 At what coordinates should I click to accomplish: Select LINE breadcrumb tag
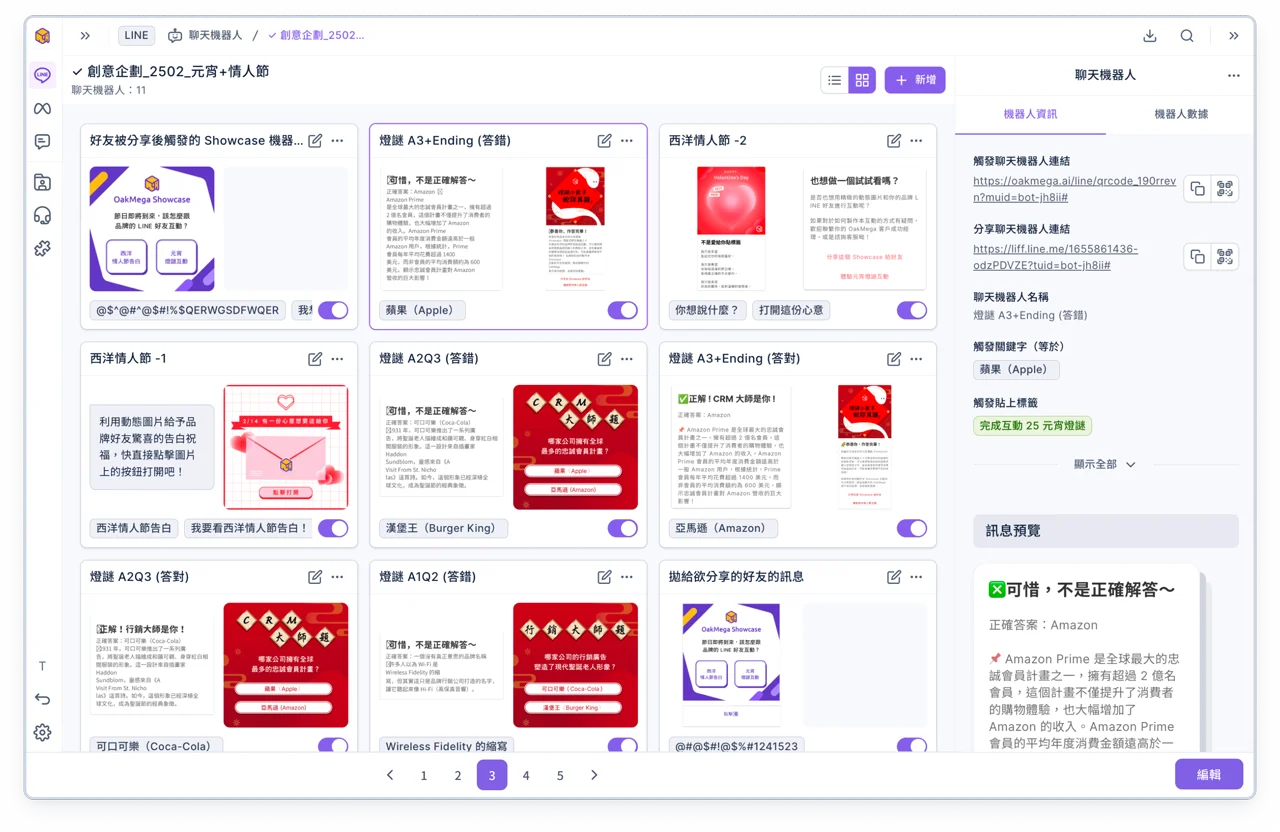(x=136, y=36)
